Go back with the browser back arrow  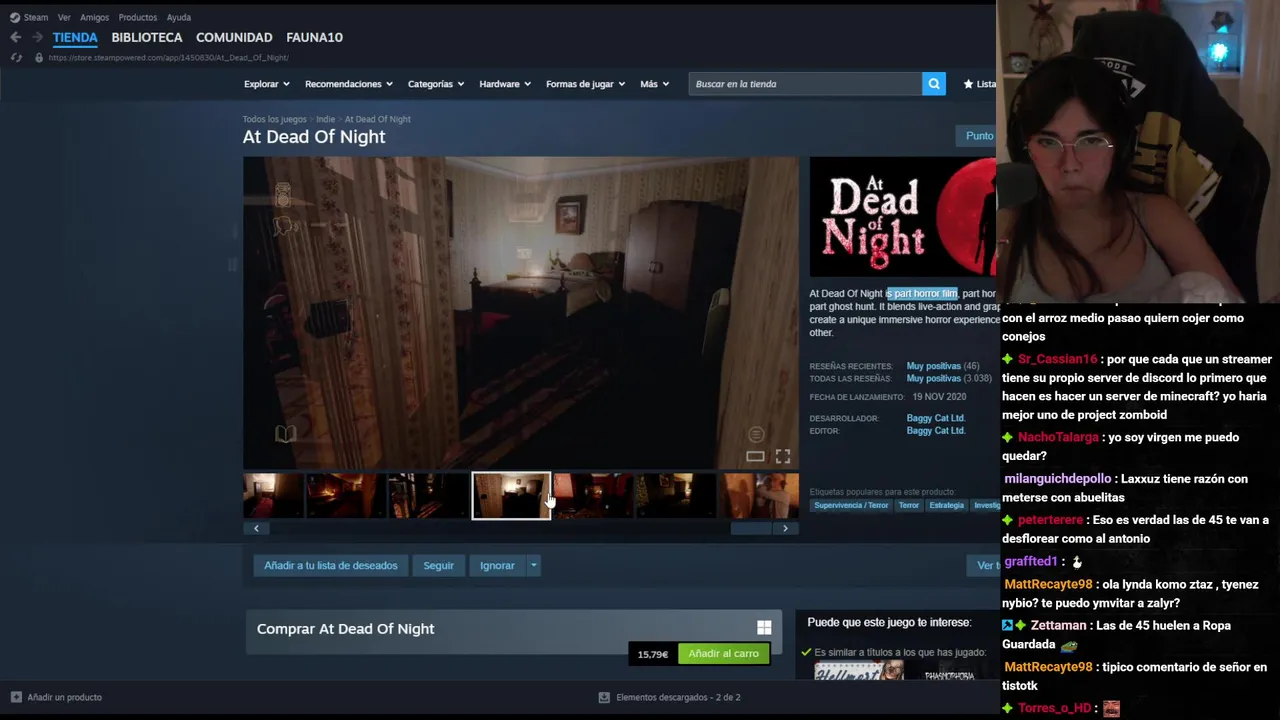(15, 37)
